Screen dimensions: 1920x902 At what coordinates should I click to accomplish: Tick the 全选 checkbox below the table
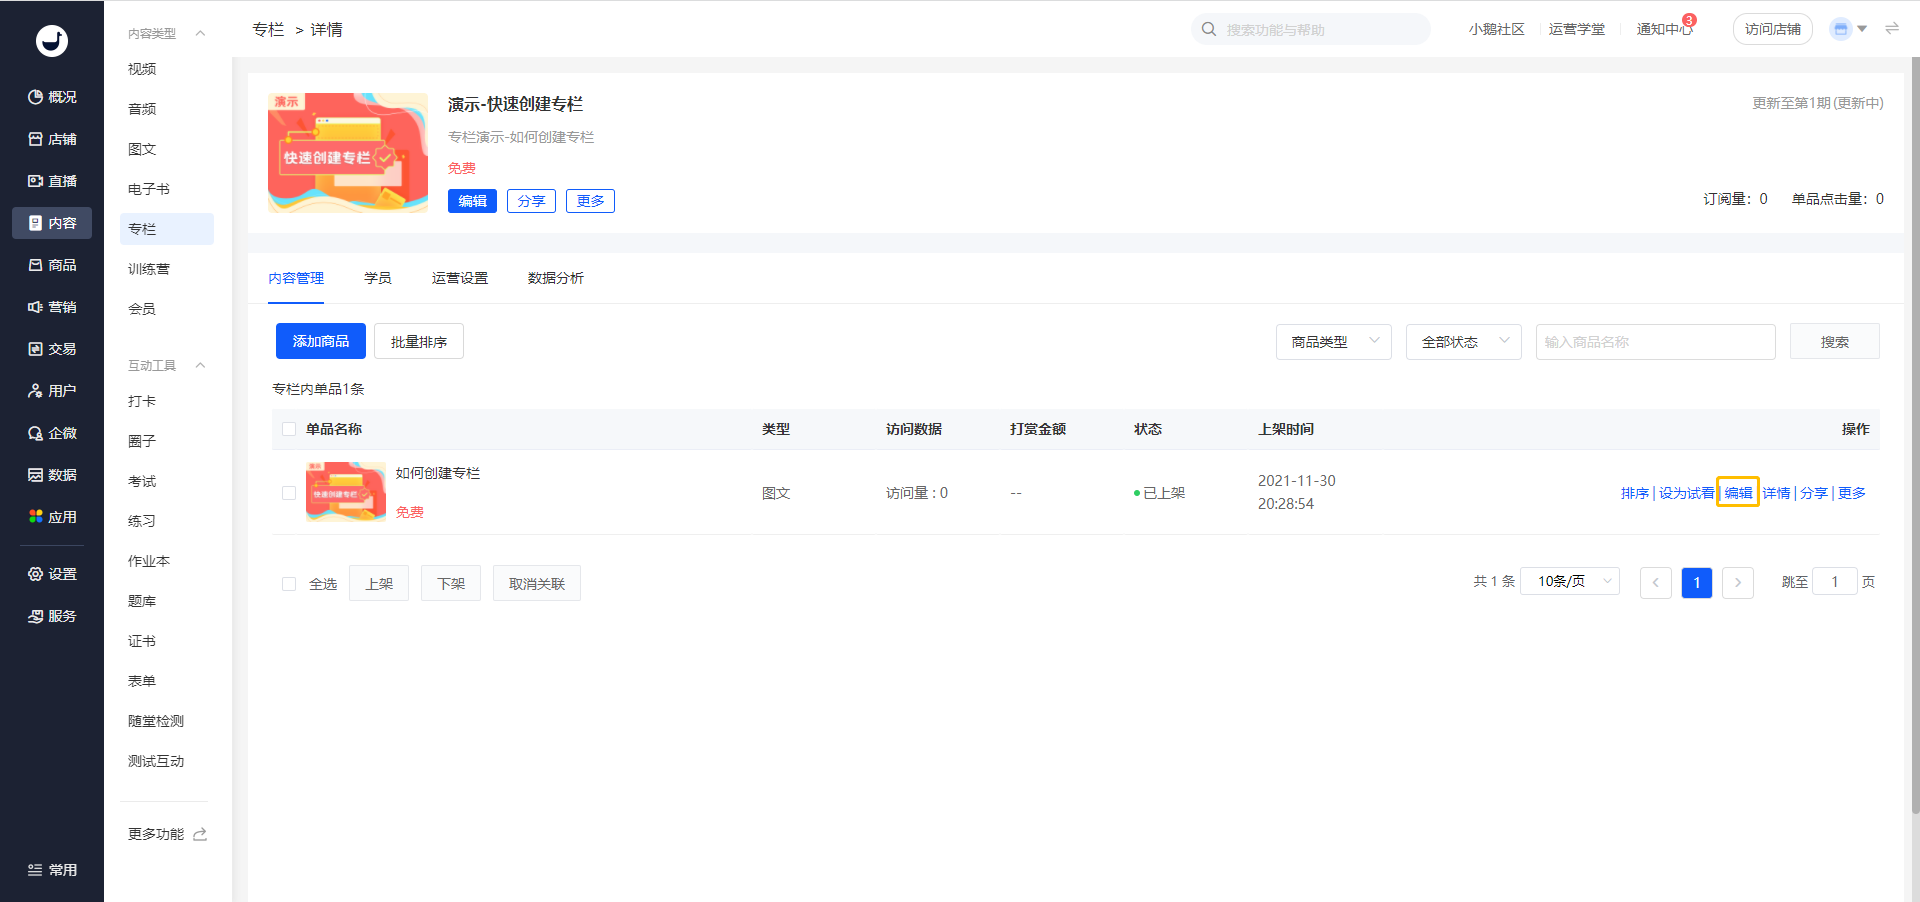289,584
